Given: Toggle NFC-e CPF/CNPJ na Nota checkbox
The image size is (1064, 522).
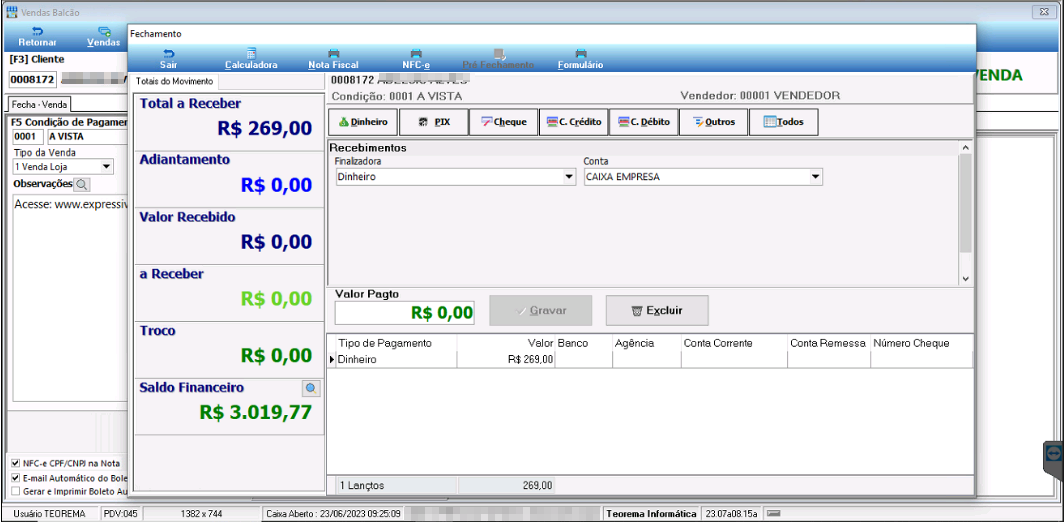Looking at the screenshot, I should click(x=16, y=463).
